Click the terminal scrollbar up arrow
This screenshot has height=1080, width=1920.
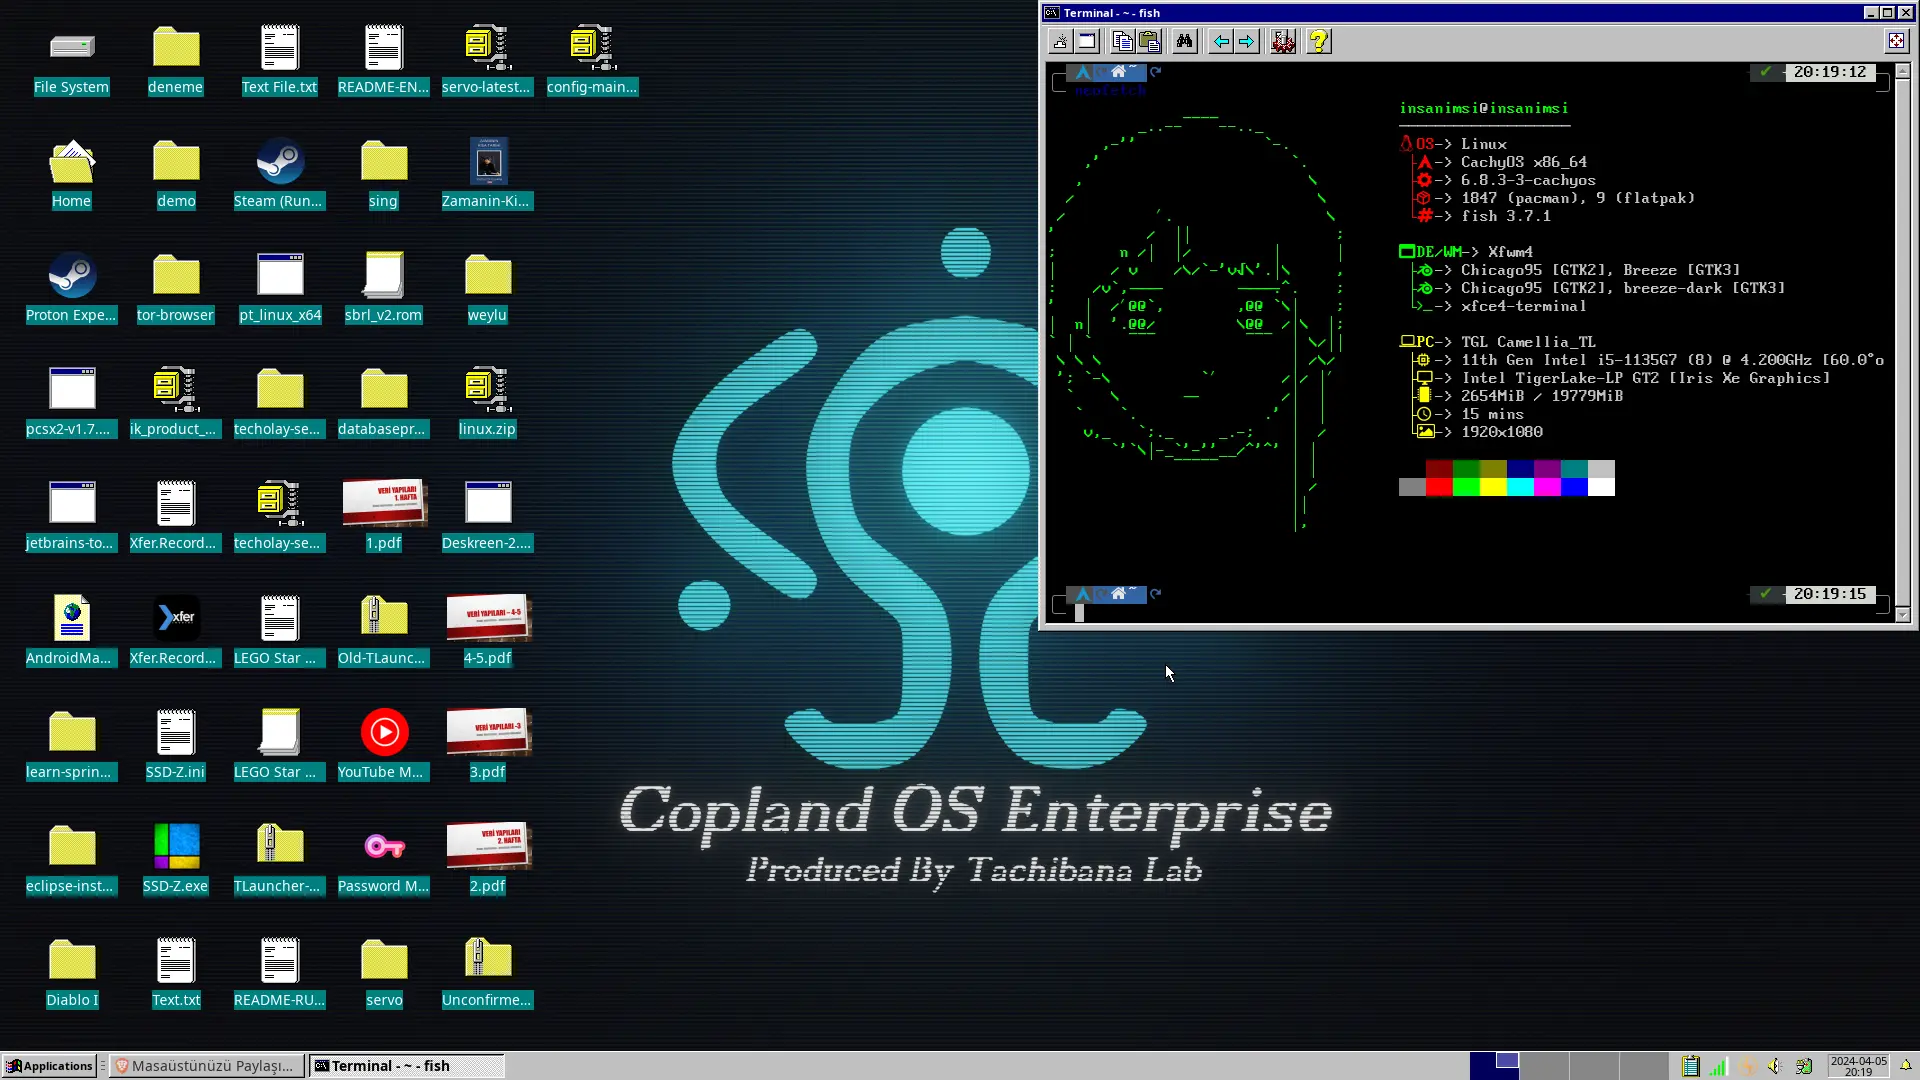1902,71
